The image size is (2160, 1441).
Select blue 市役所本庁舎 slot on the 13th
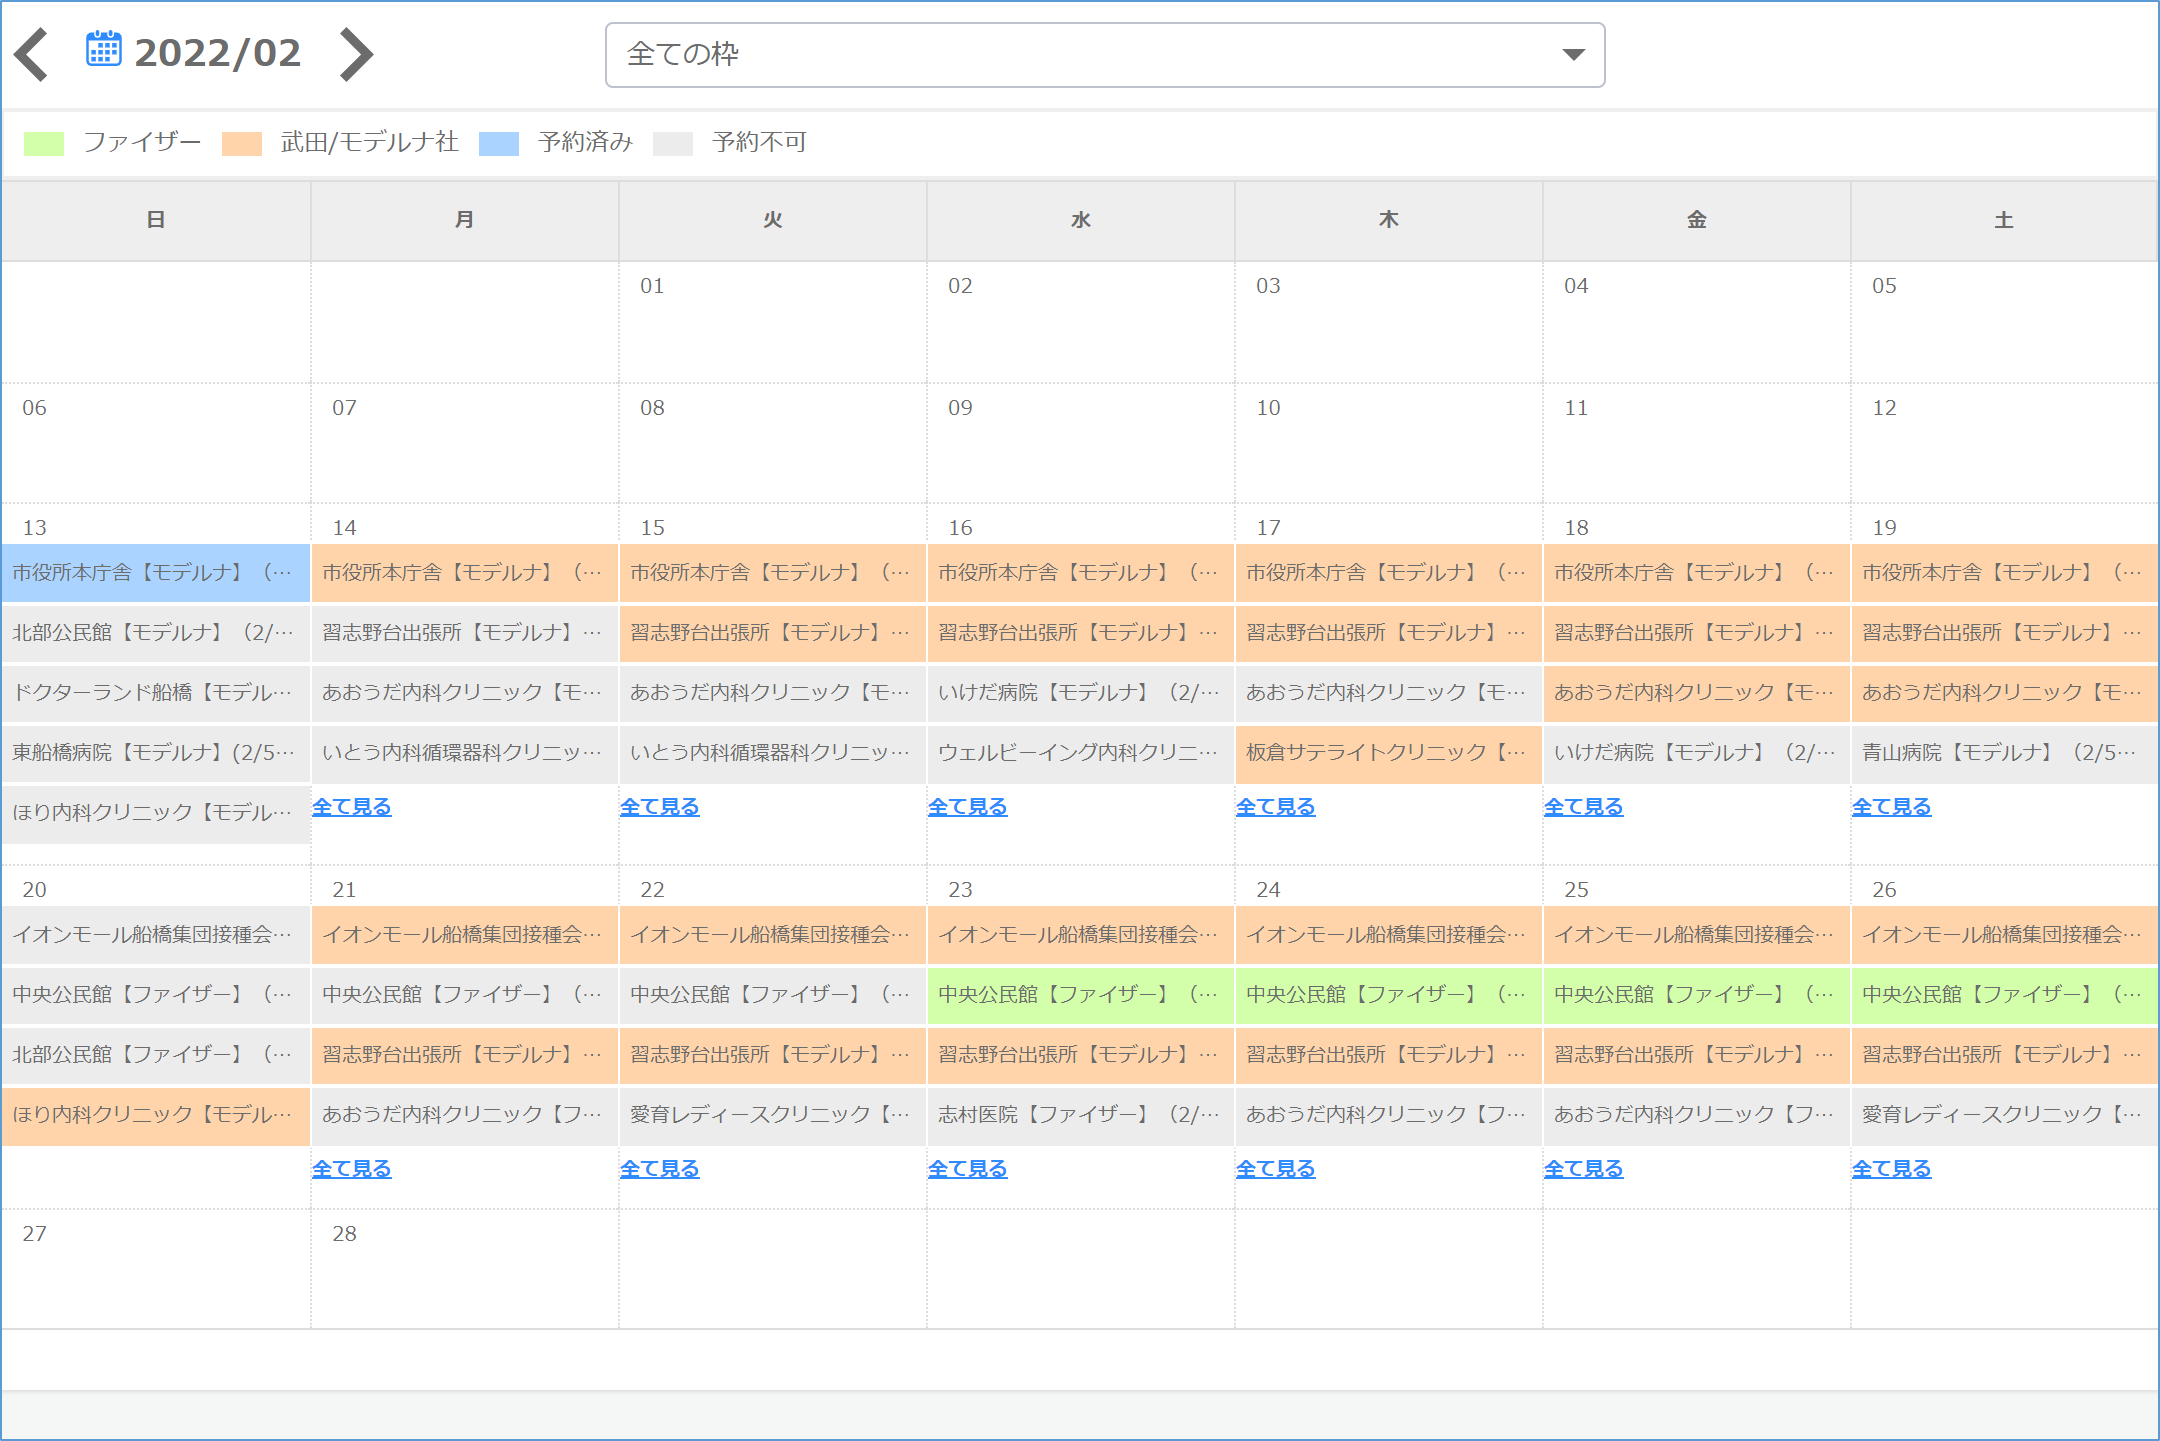pyautogui.click(x=156, y=573)
